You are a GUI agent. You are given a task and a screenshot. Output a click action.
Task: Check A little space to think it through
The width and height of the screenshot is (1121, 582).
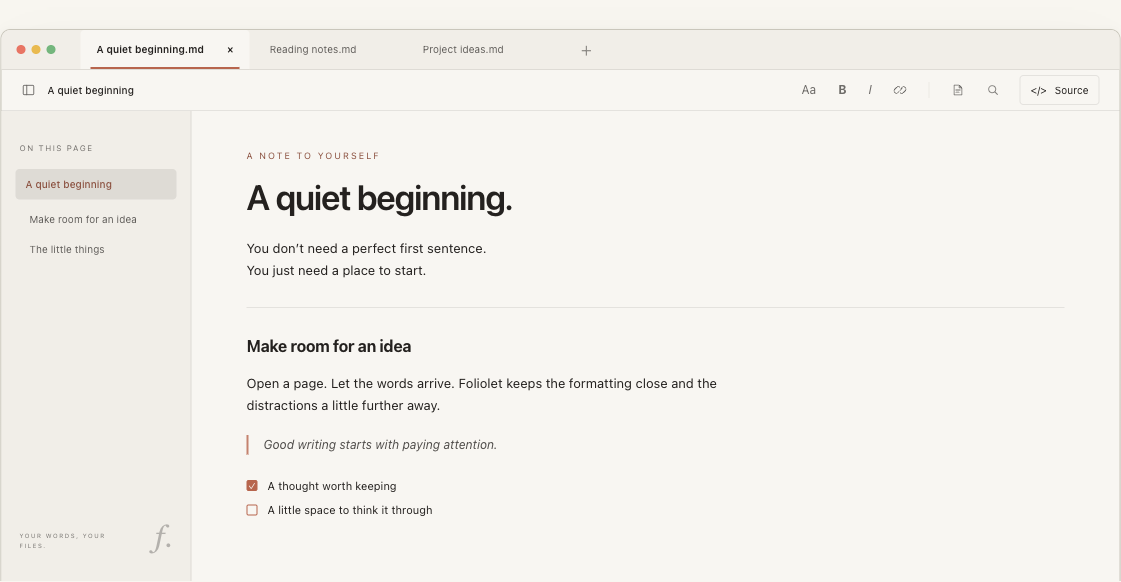tap(252, 510)
